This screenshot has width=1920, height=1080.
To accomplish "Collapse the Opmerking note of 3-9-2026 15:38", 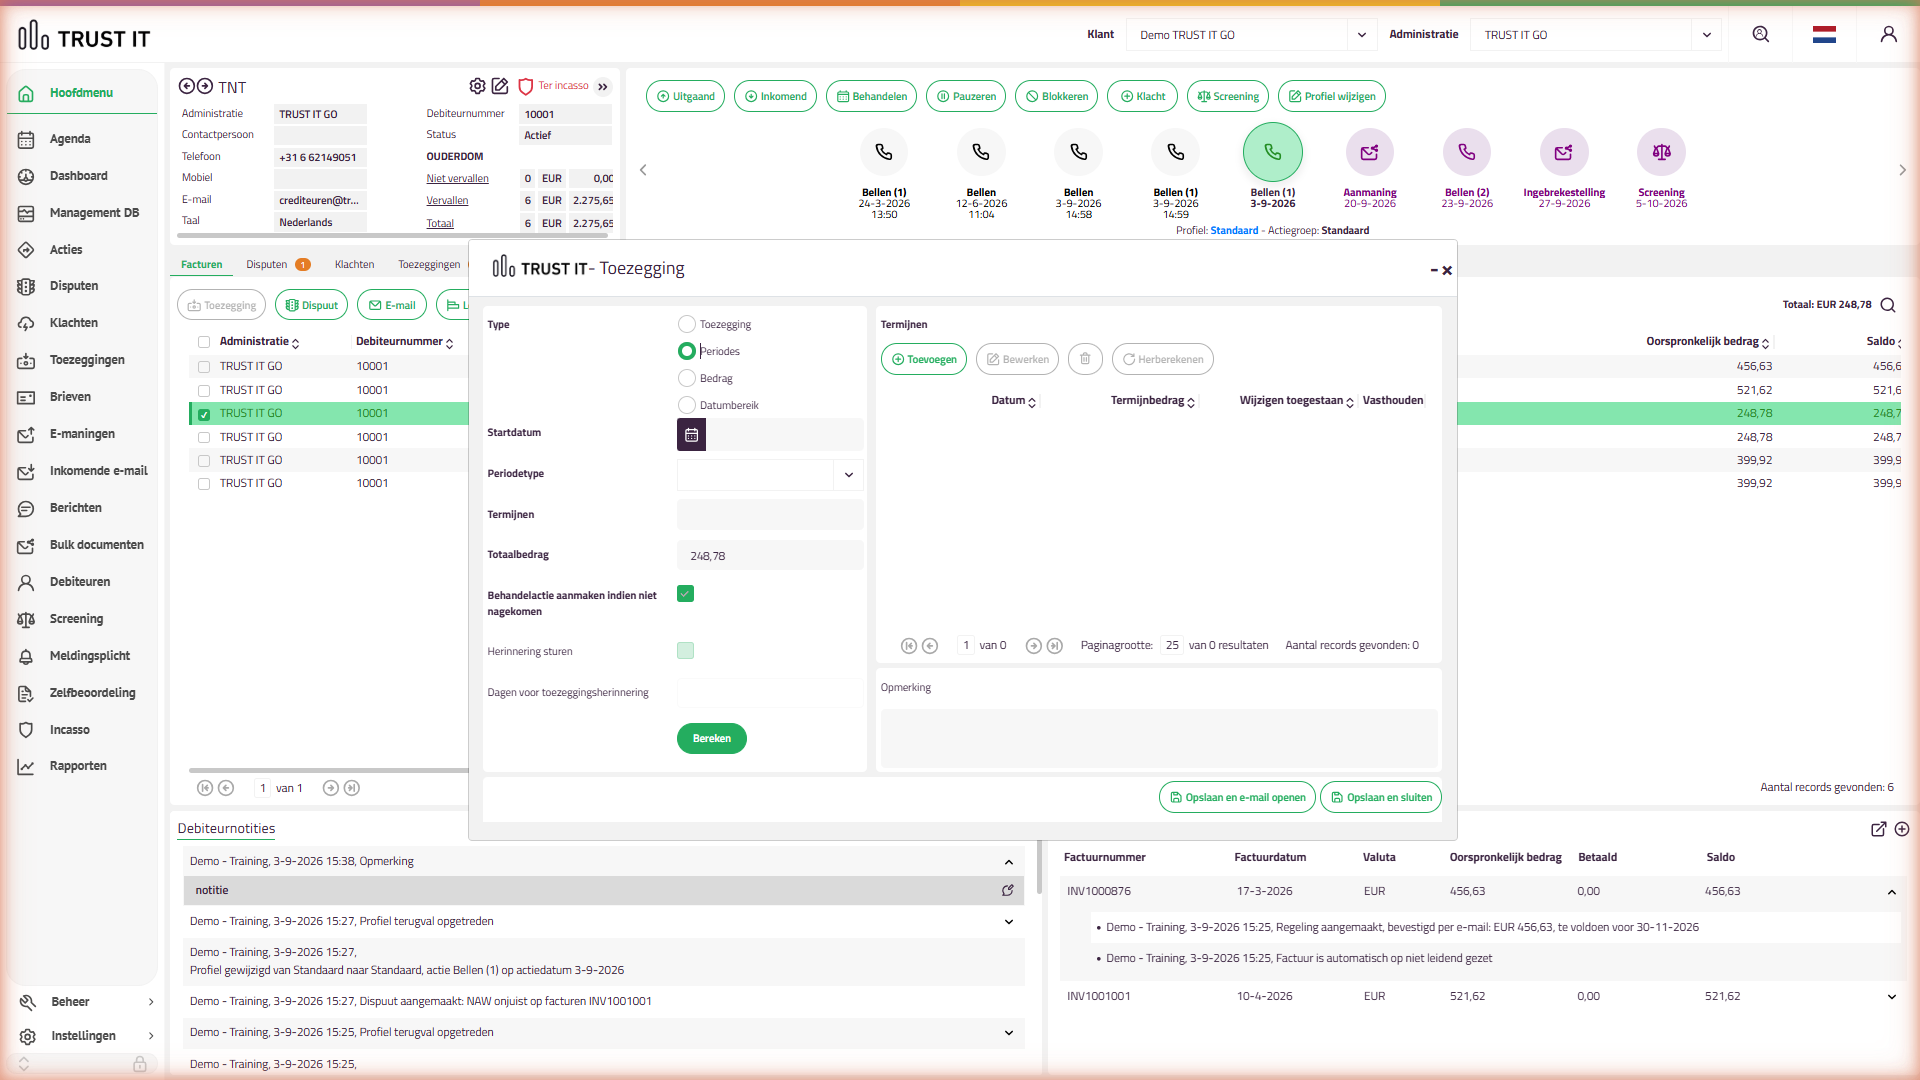I will coord(1009,862).
